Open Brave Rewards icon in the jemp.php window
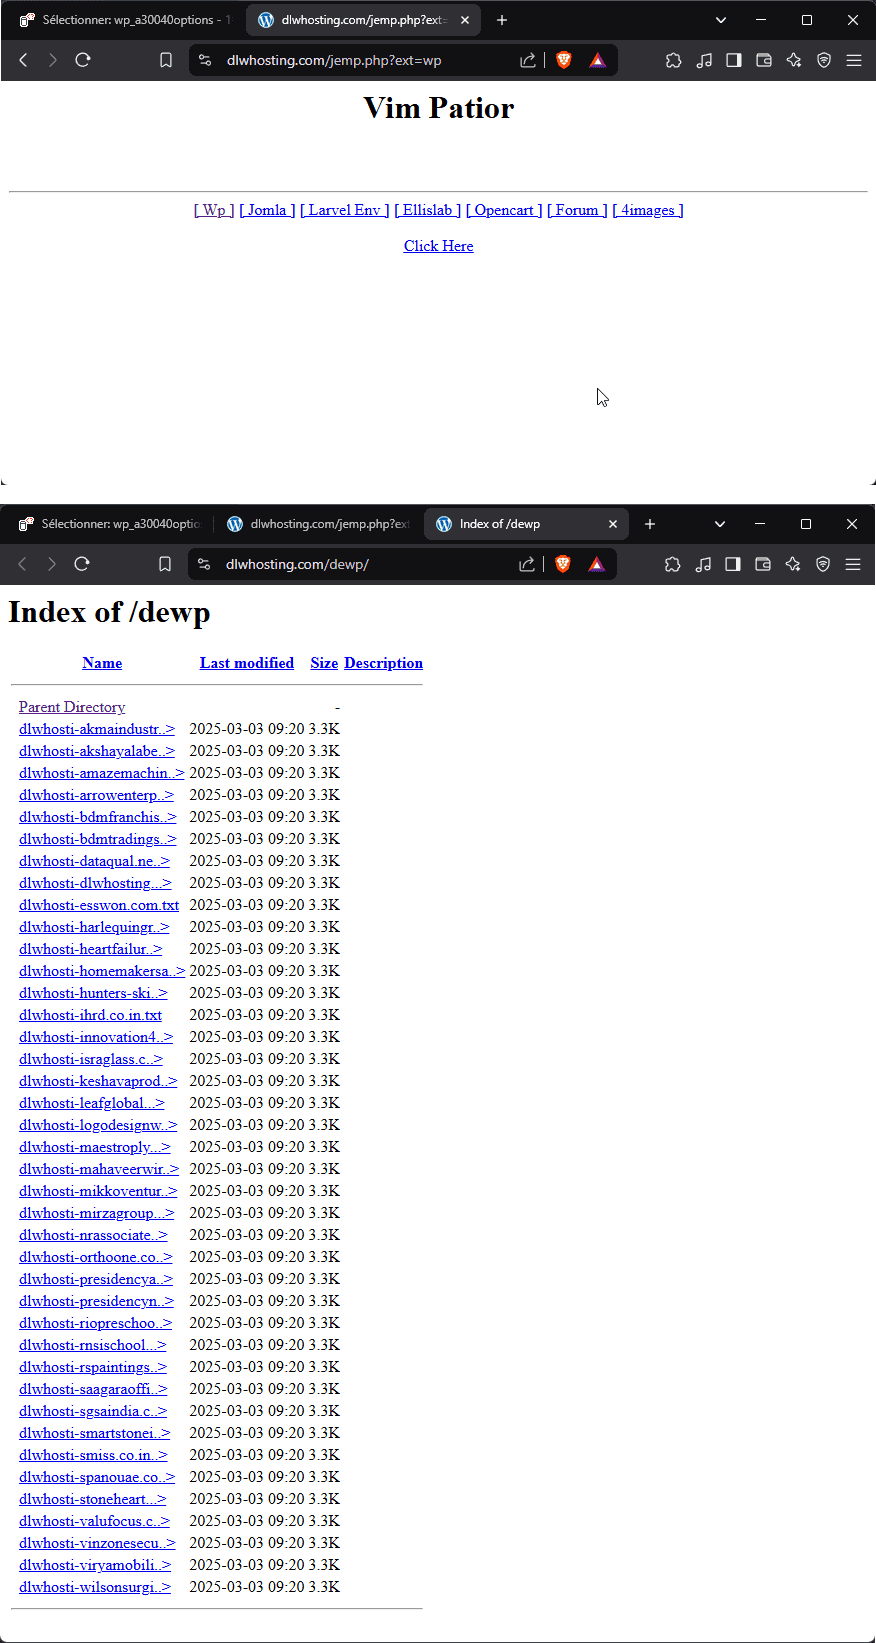Image resolution: width=876 pixels, height=1643 pixels. tap(597, 60)
